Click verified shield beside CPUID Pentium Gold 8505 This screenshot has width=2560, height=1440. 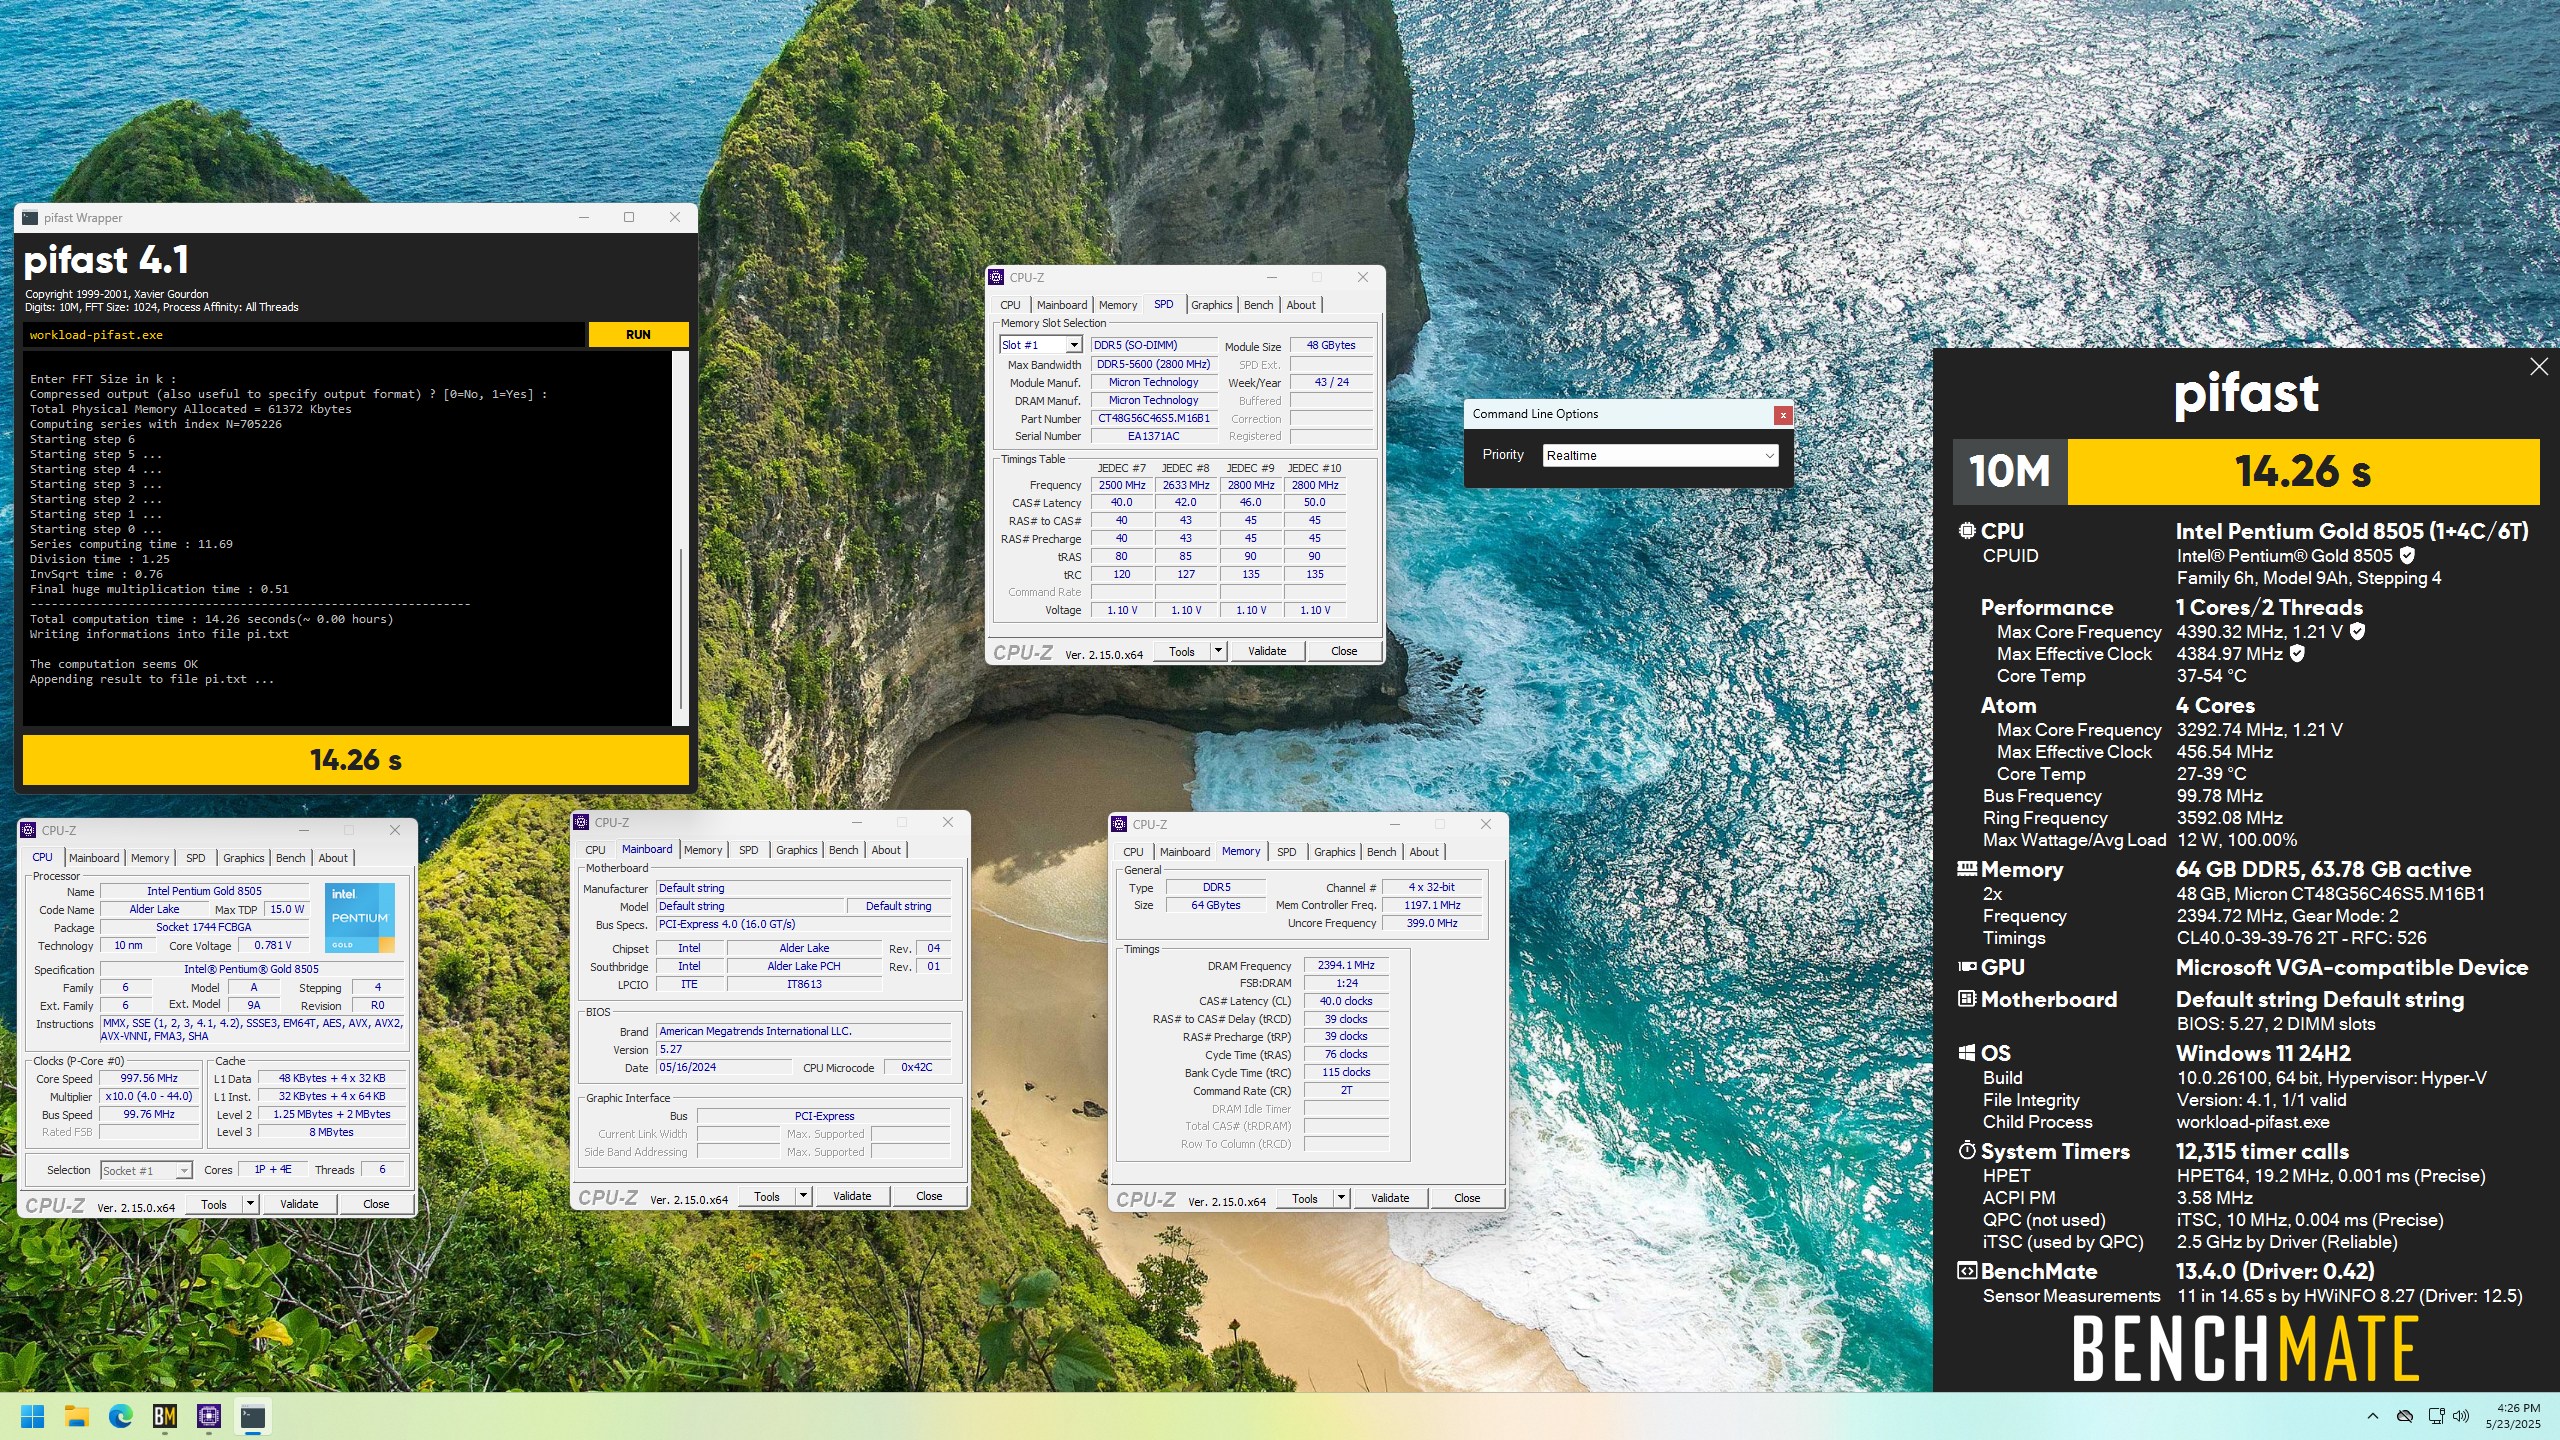tap(2407, 556)
